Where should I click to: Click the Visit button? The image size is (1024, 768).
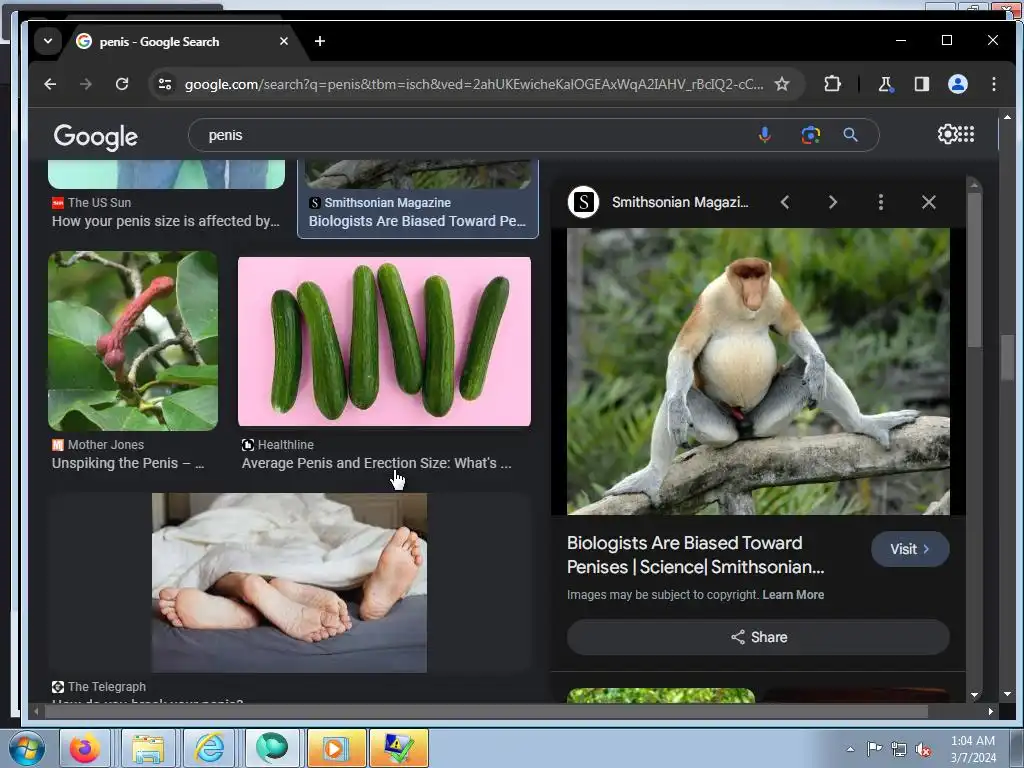(910, 549)
